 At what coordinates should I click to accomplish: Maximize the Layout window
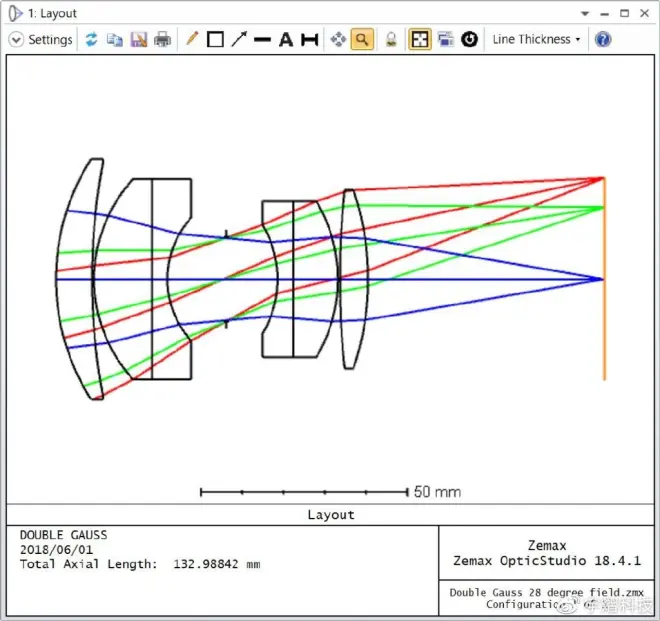click(x=625, y=13)
